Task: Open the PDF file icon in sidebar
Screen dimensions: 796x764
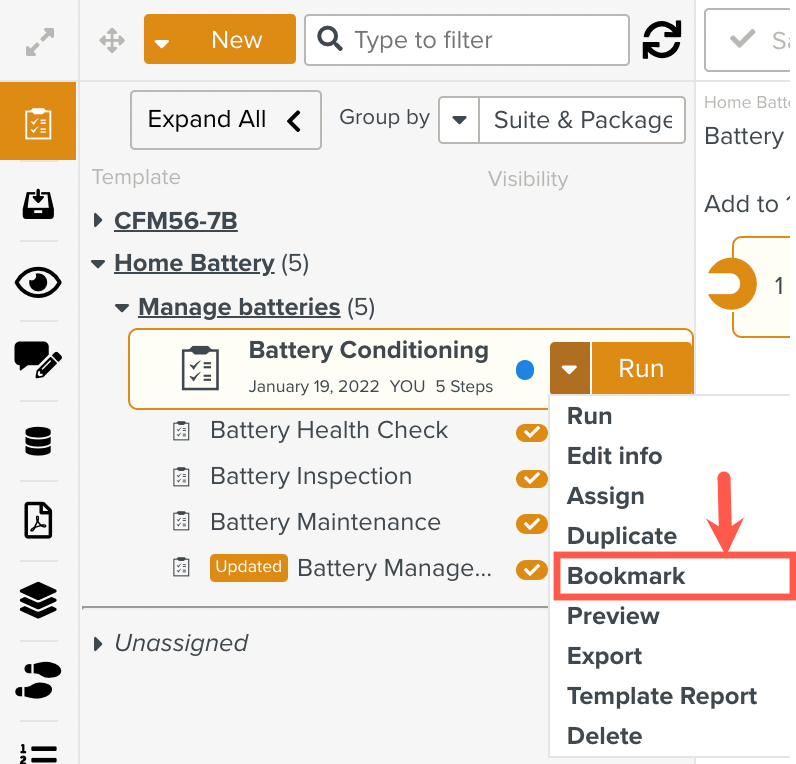Action: [x=38, y=520]
